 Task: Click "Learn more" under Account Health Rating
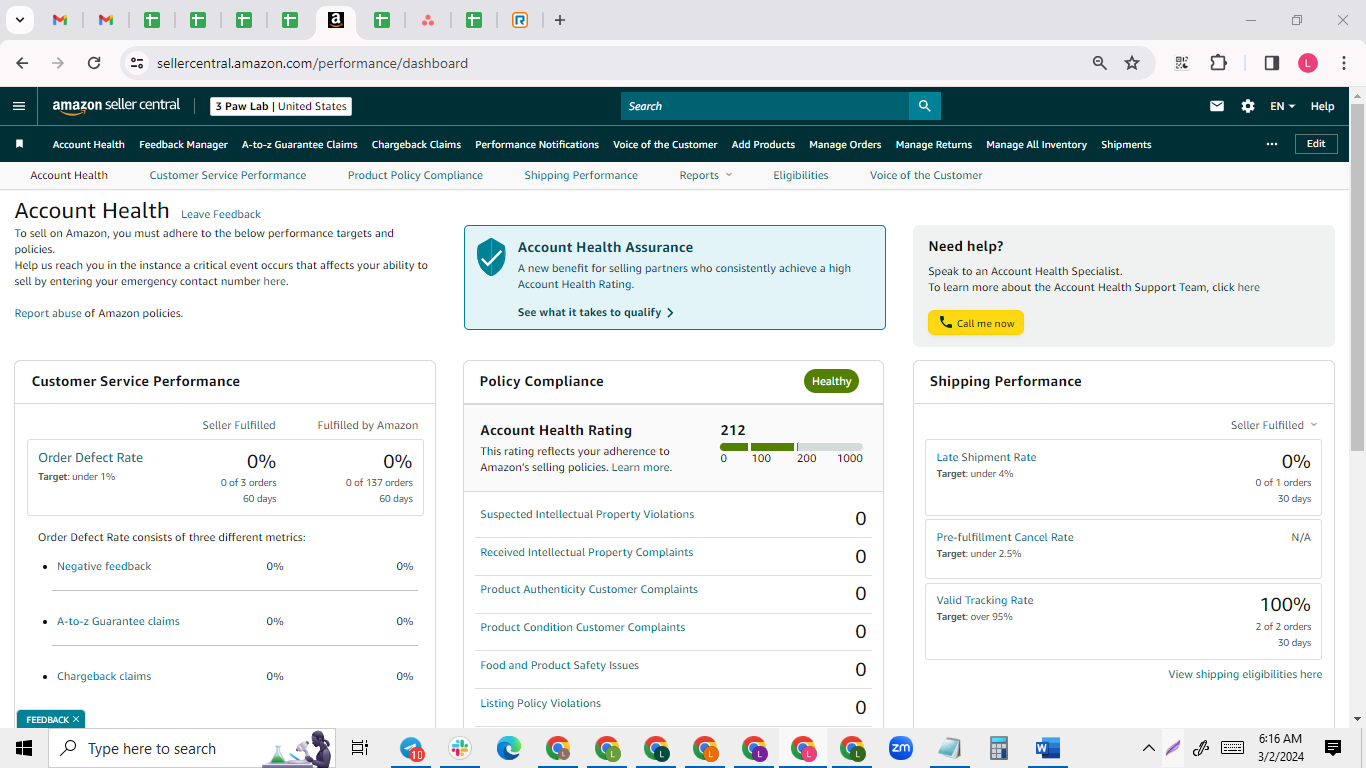[x=640, y=467]
